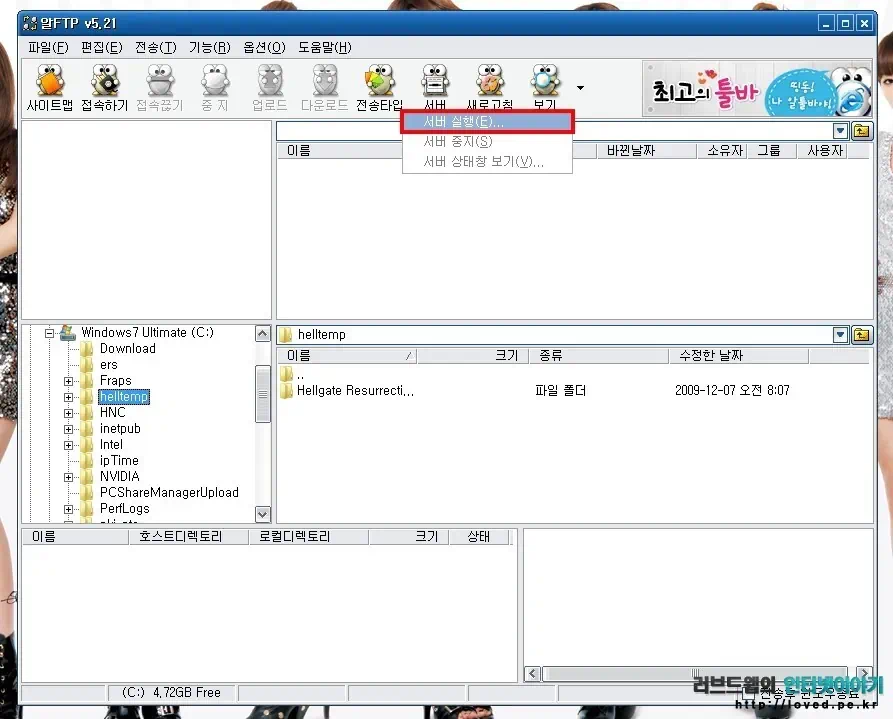Click the remote path input field
893x719 pixels.
coord(554,131)
